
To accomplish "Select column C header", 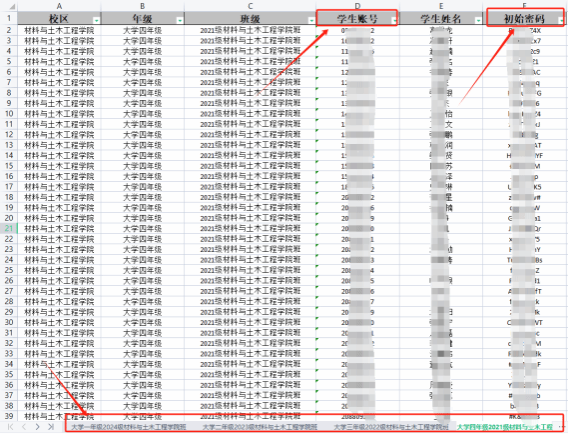I will coord(250,6).
